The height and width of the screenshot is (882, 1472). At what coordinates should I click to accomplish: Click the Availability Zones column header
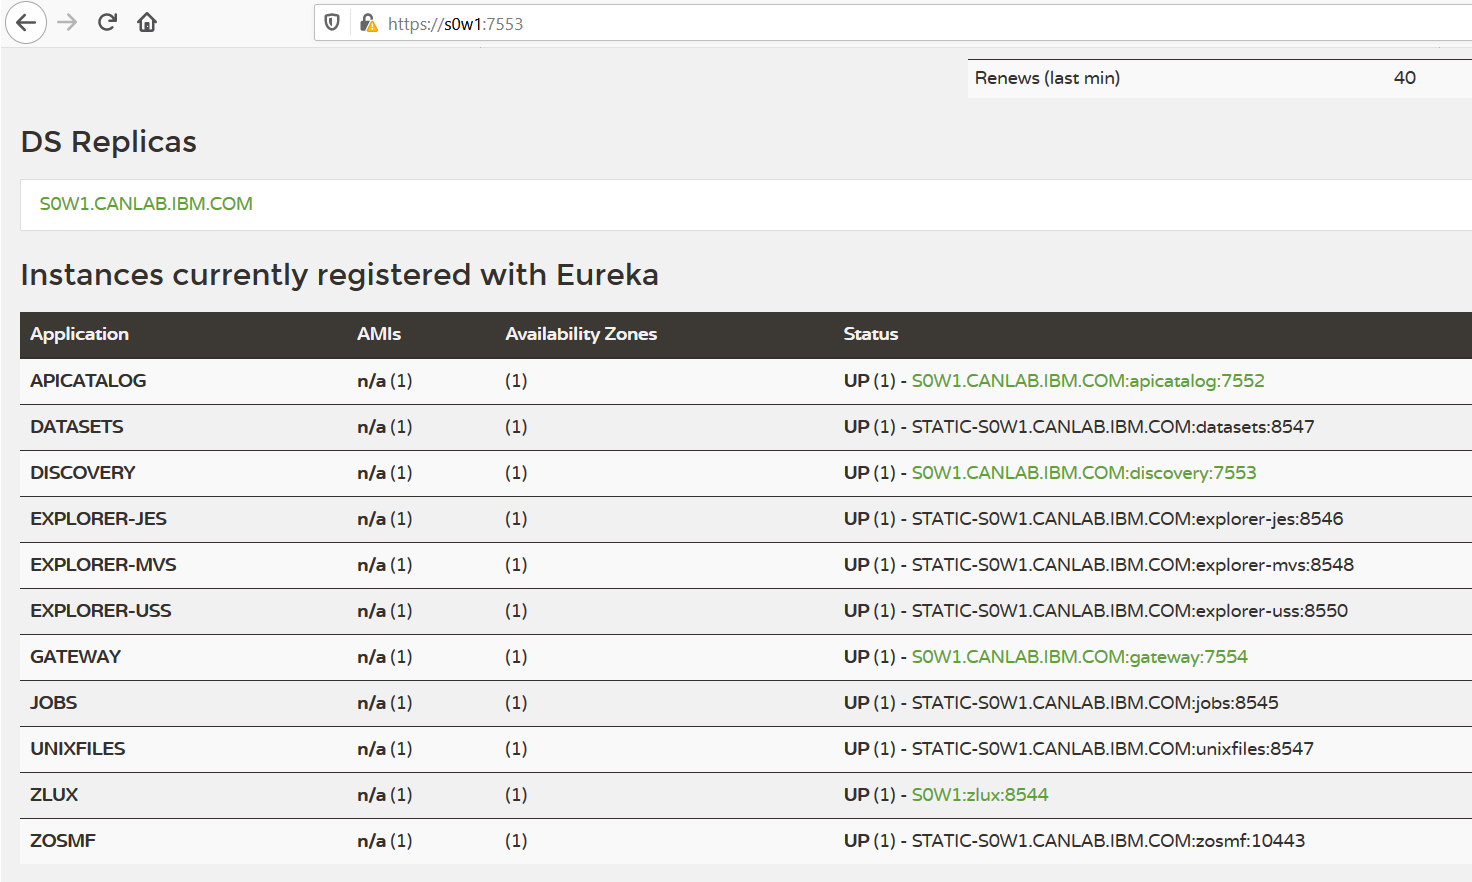pos(580,334)
